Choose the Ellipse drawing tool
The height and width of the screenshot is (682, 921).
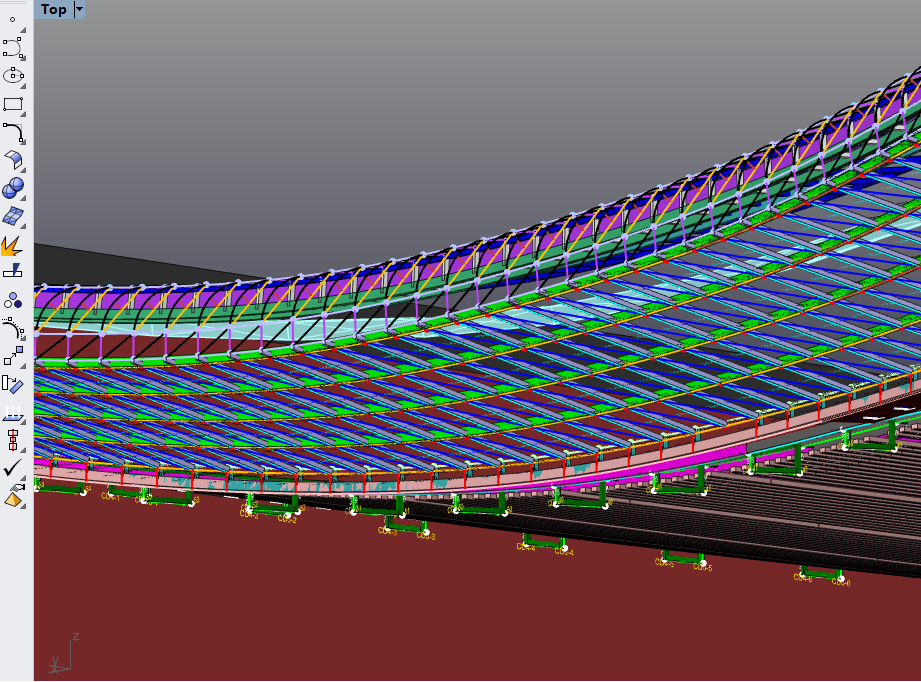13,75
